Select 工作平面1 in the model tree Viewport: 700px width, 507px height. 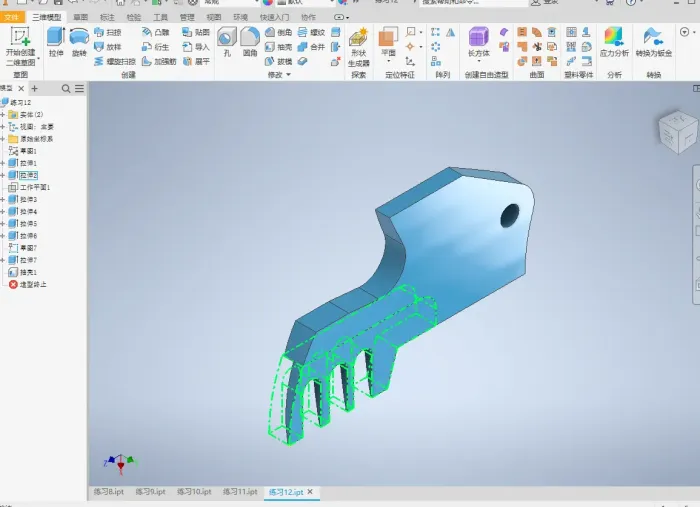coord(35,187)
